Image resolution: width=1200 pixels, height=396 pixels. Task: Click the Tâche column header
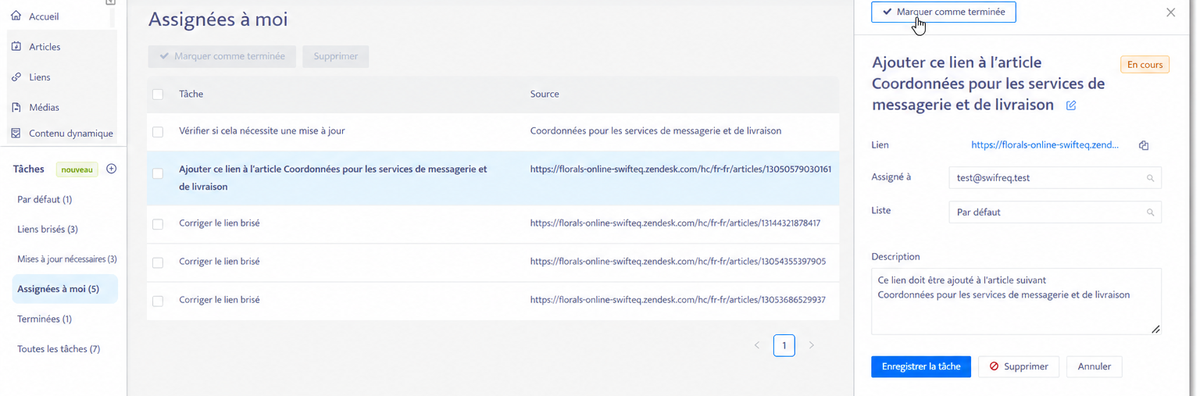click(191, 94)
